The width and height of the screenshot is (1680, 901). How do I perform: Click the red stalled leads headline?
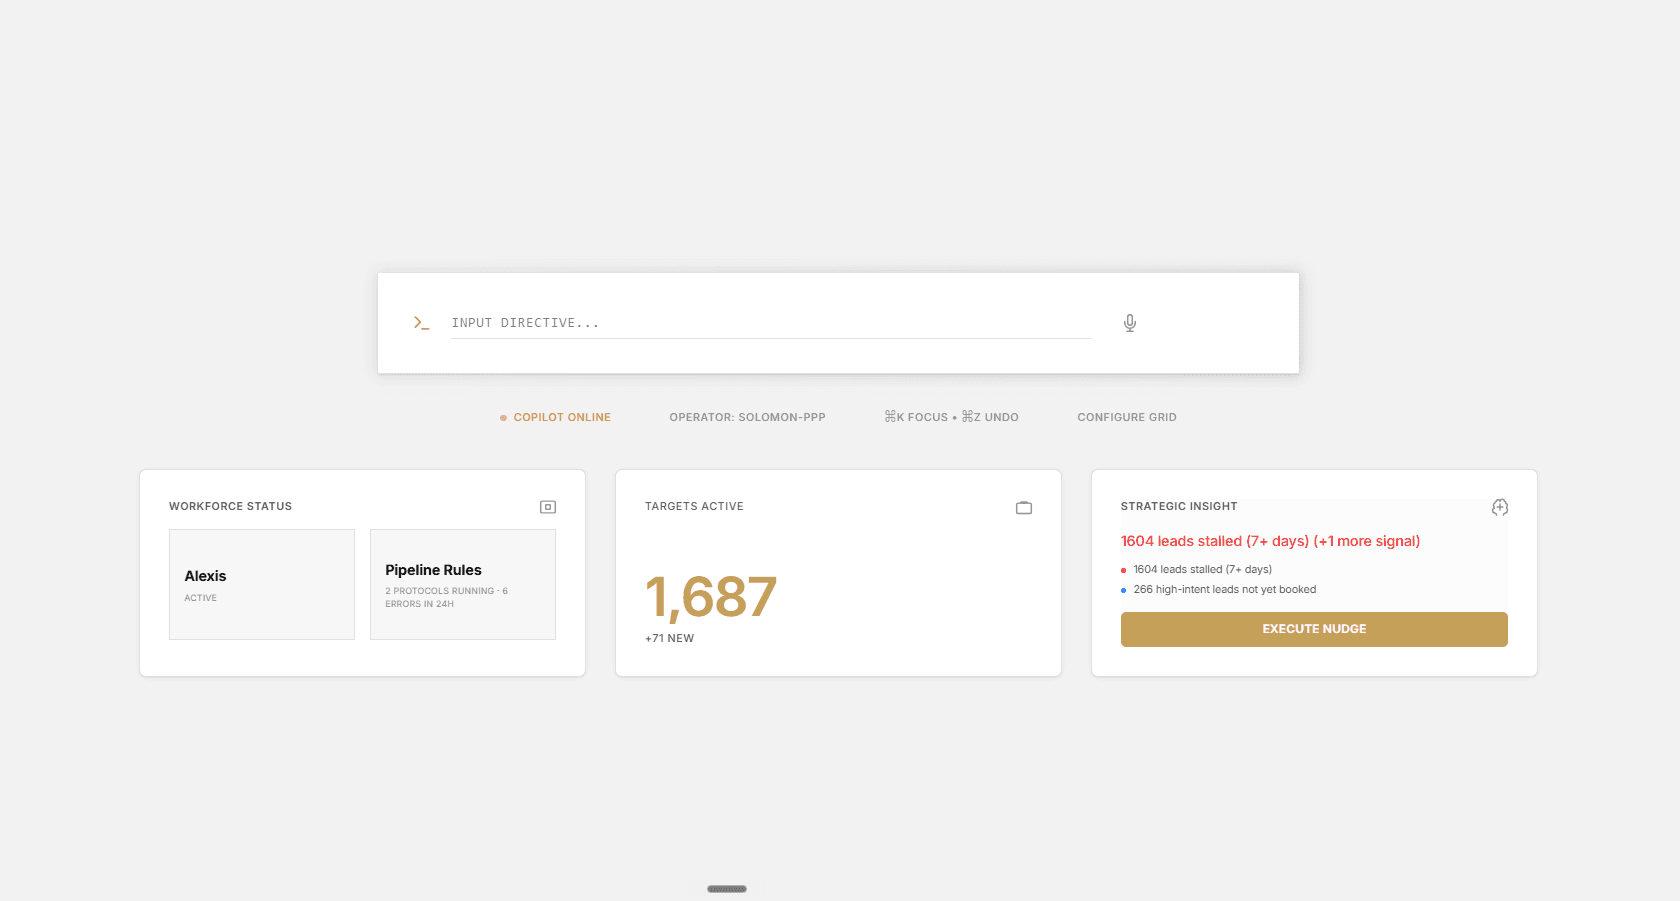[x=1270, y=541]
